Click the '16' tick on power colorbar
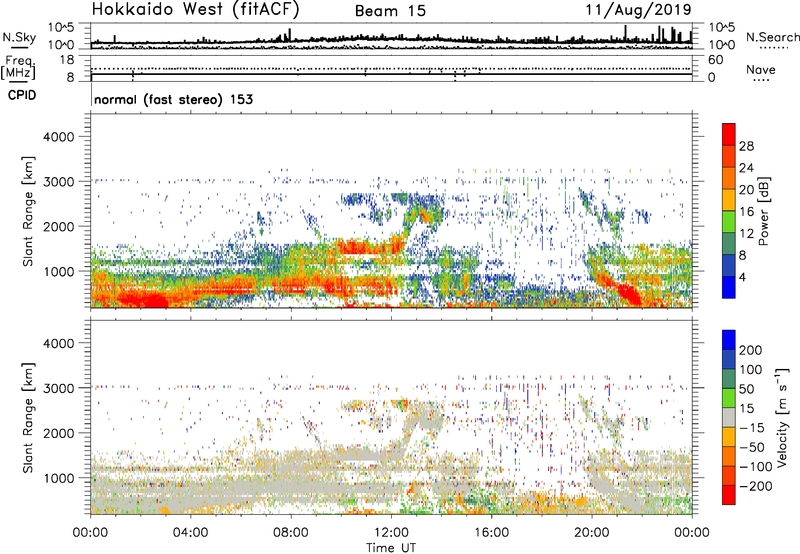The width and height of the screenshot is (800, 554). [746, 212]
